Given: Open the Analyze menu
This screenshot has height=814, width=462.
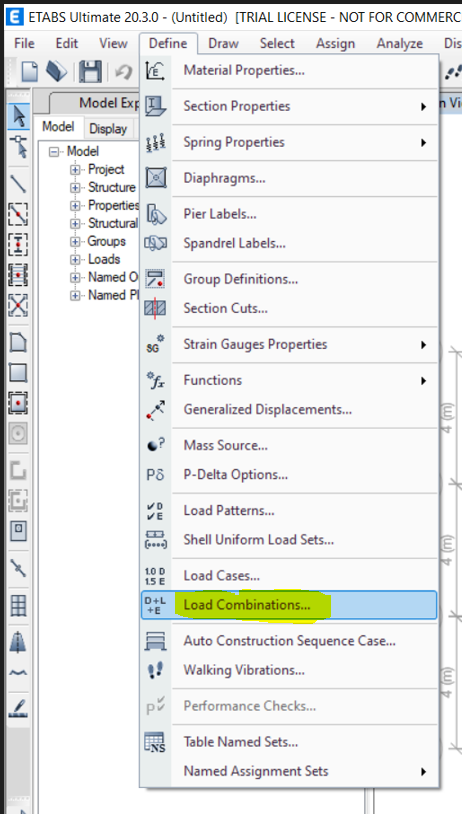Looking at the screenshot, I should pyautogui.click(x=400, y=43).
